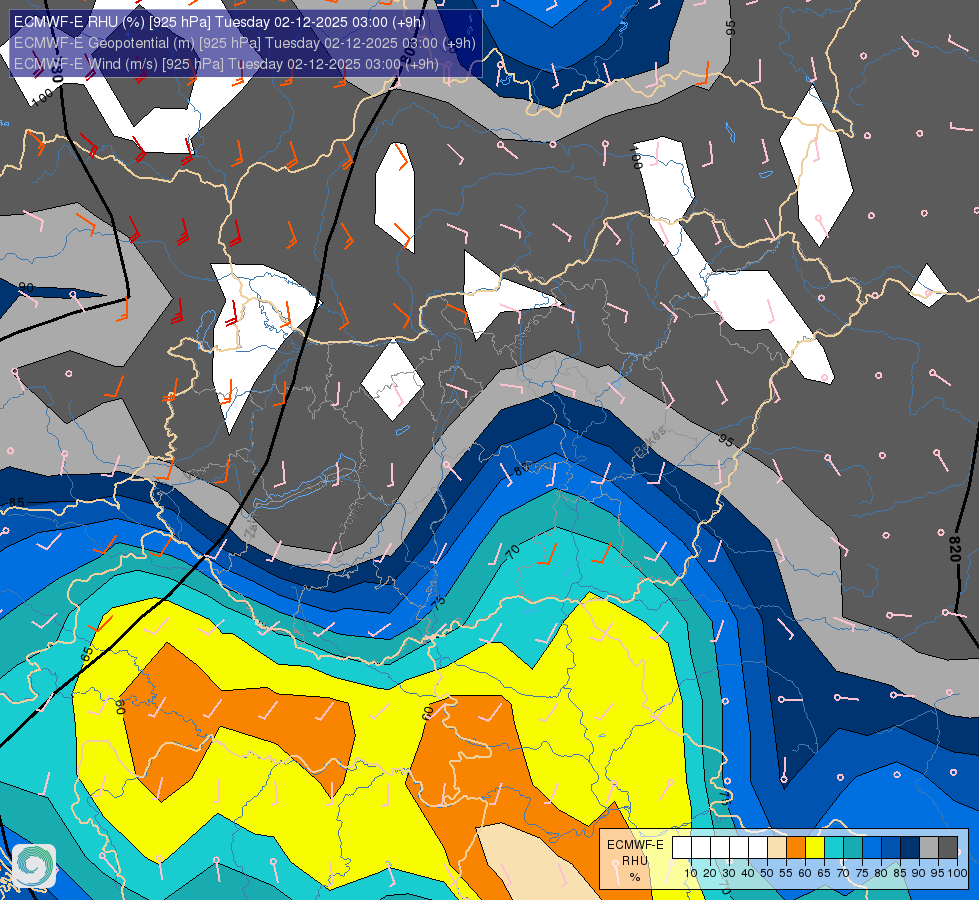Screen dimensions: 979x900
Task: Pick the yellow 60–65 legend swatch
Action: [x=815, y=848]
